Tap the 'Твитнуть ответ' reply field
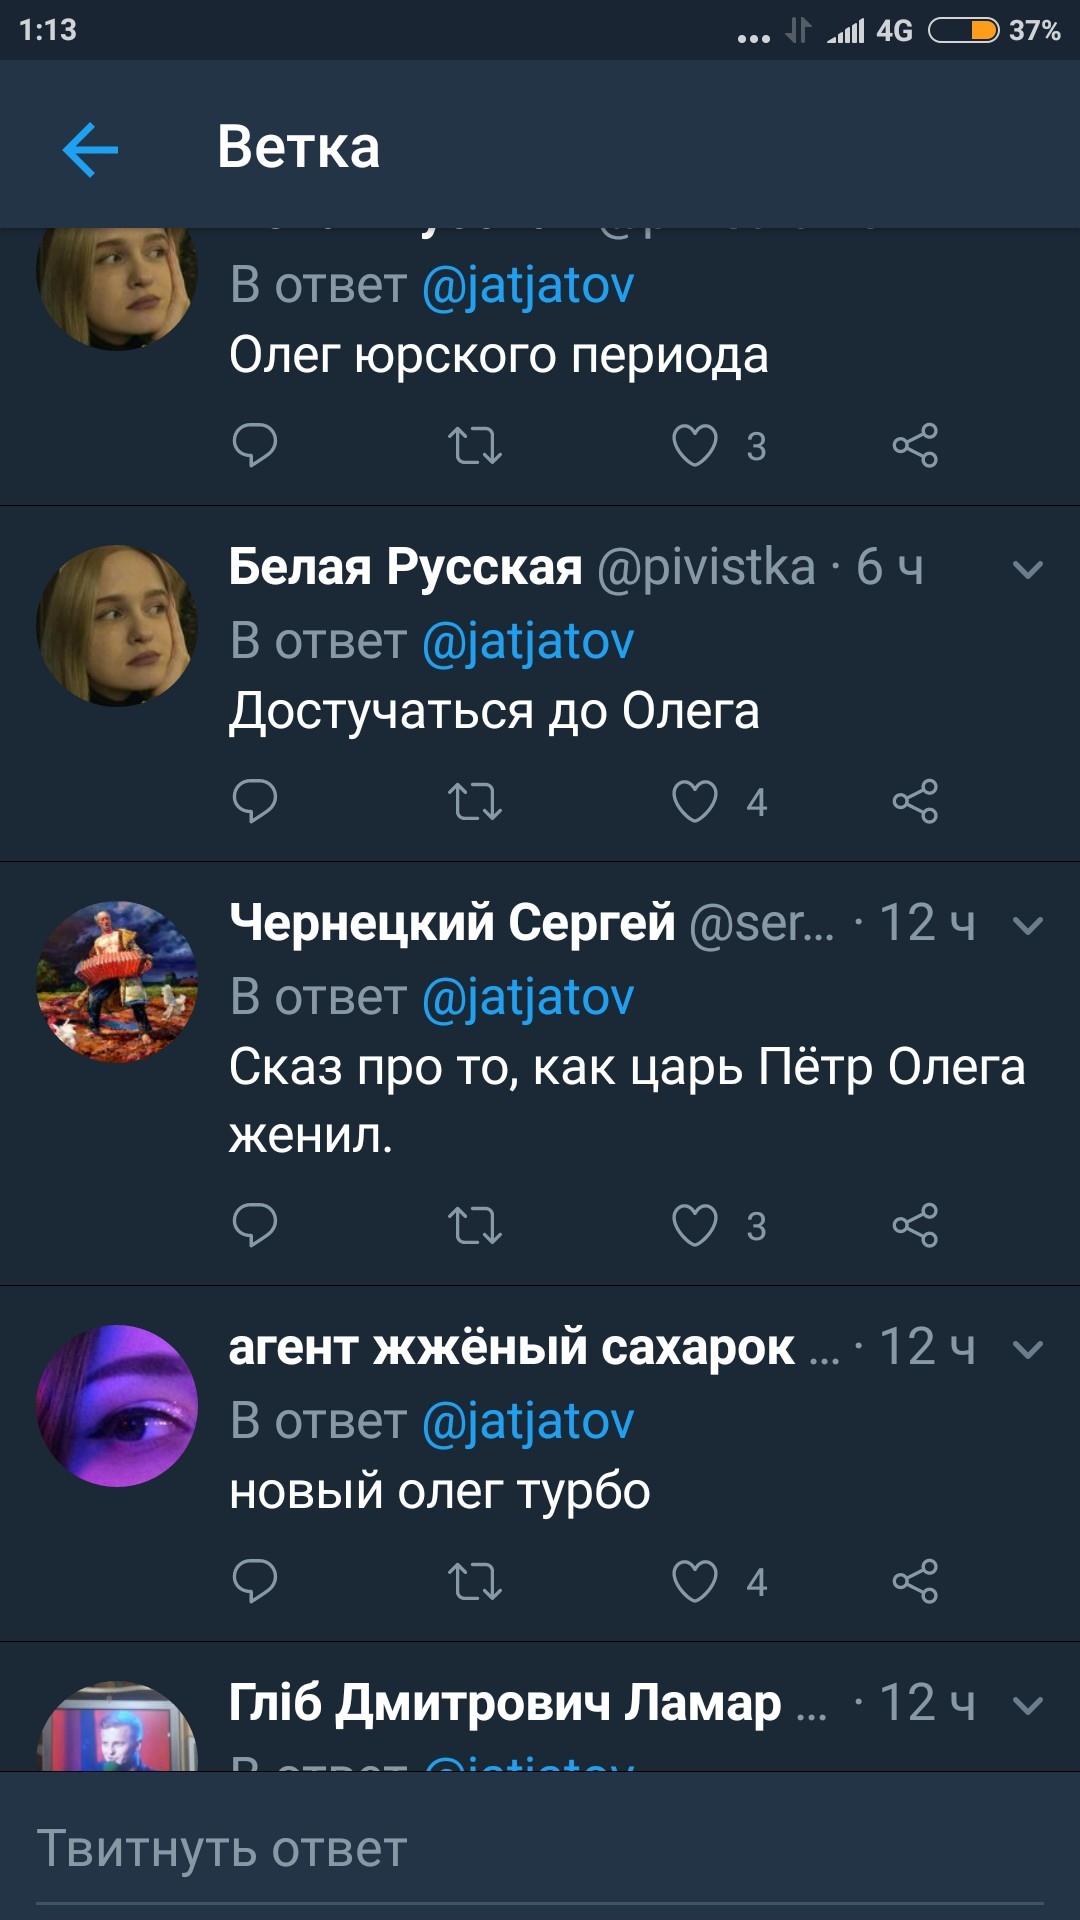This screenshot has width=1080, height=1920. (540, 1848)
